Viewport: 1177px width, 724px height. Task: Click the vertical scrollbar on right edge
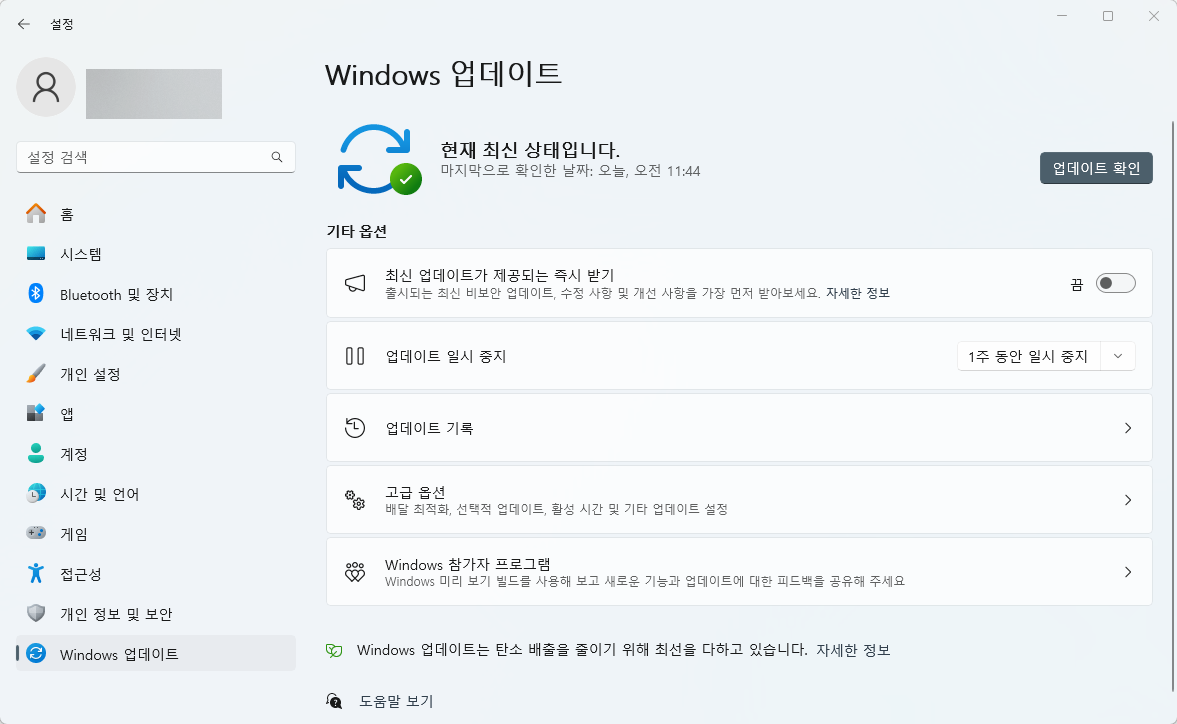click(1172, 405)
